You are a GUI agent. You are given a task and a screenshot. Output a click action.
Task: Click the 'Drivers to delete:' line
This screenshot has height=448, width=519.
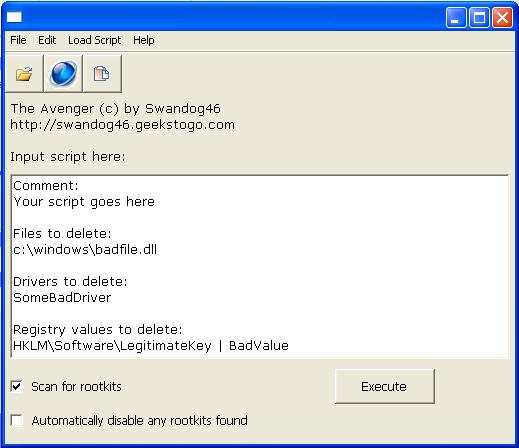pos(70,282)
